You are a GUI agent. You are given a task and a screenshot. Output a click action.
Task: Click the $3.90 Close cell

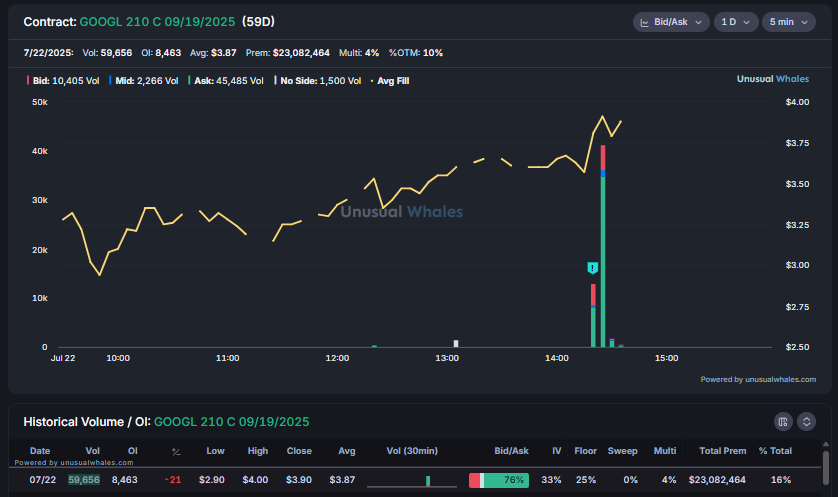click(x=299, y=480)
